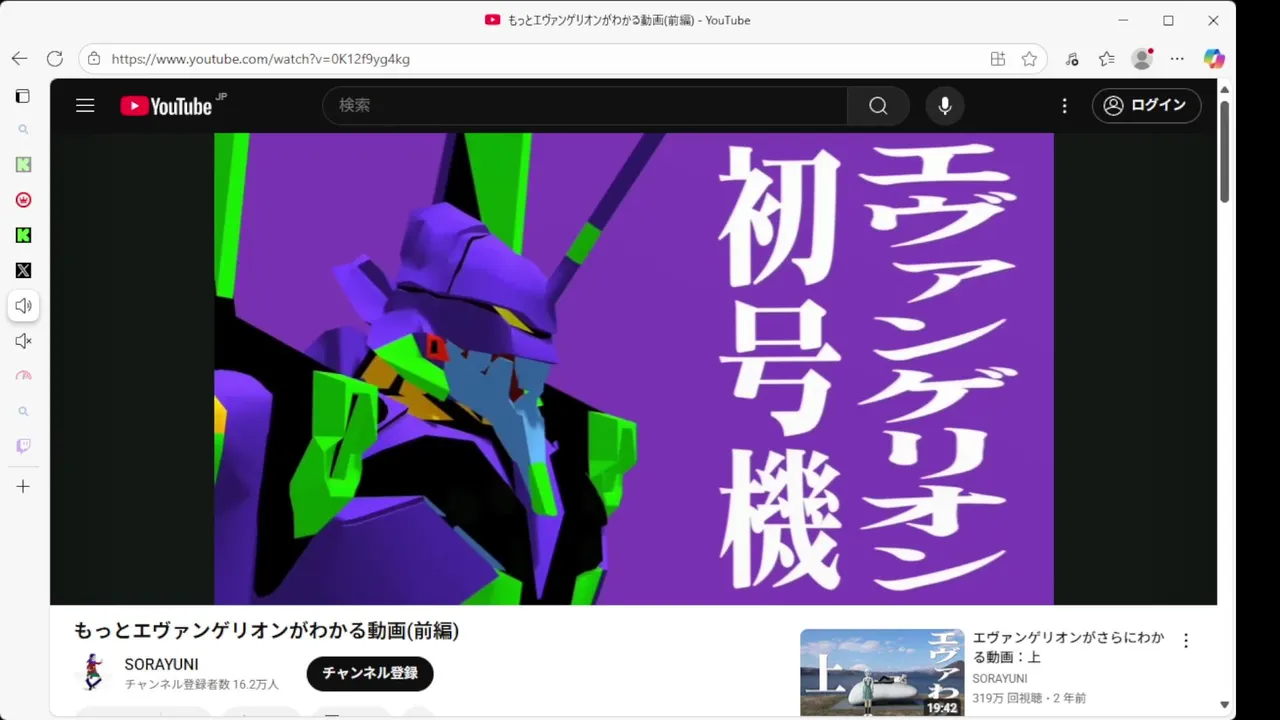
Task: Go back to the previous page
Action: 19,59
